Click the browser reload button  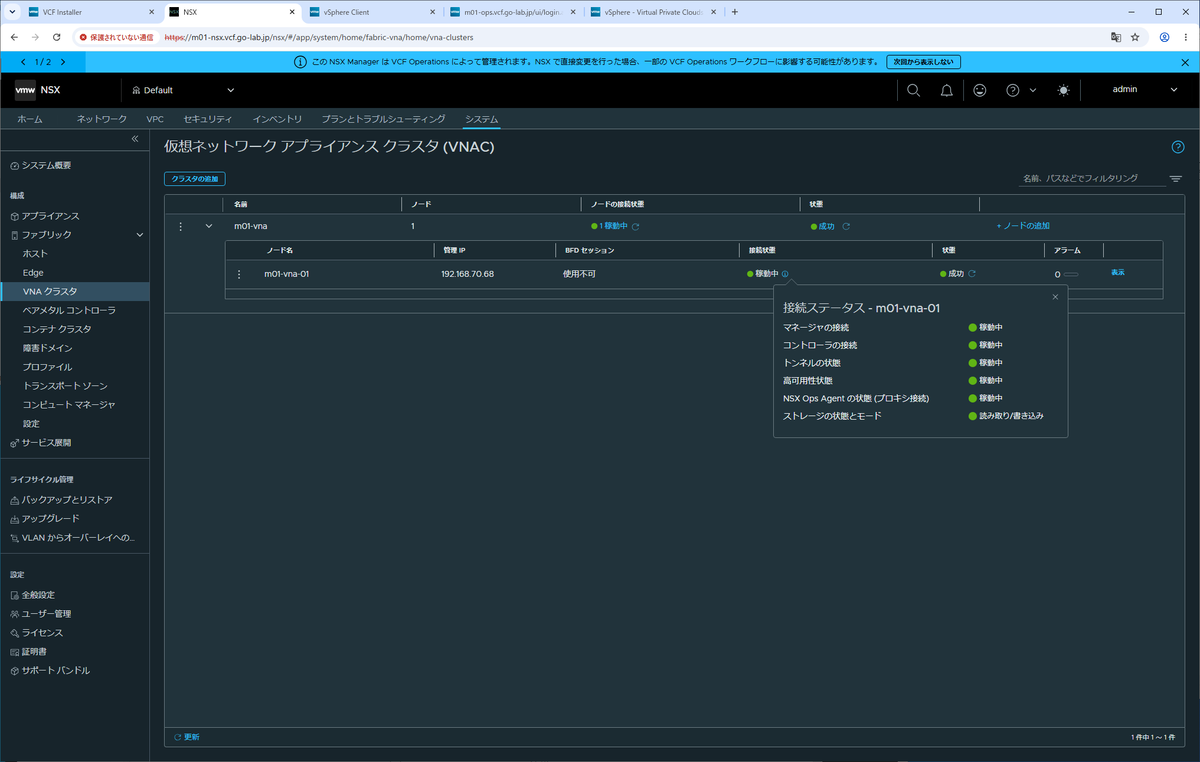[x=57, y=37]
